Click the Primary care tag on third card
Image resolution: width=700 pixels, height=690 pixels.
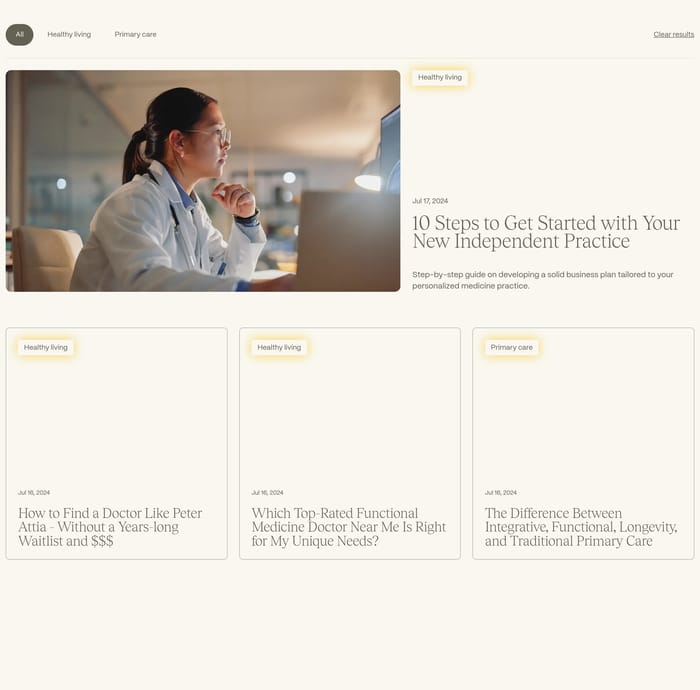512,347
